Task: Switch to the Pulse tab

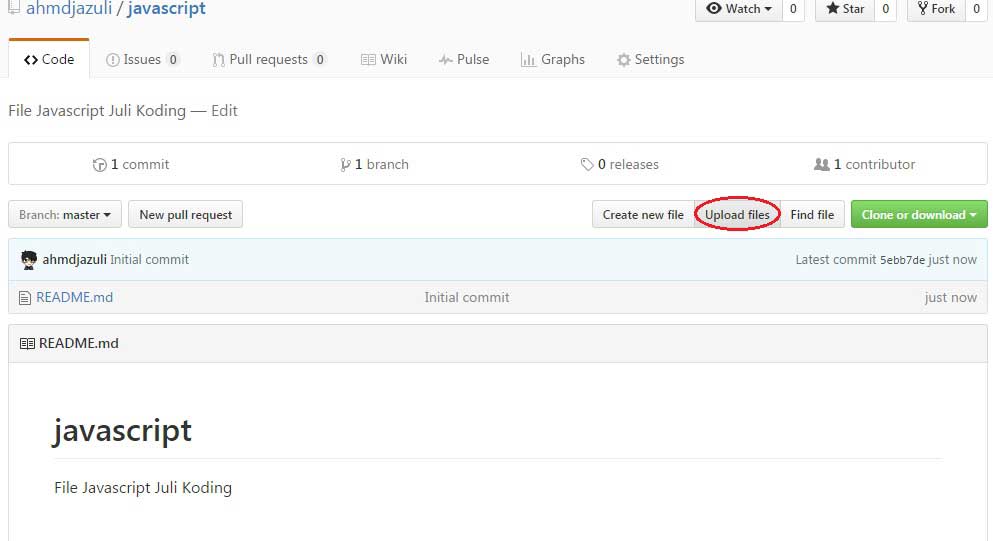Action: click(x=464, y=60)
